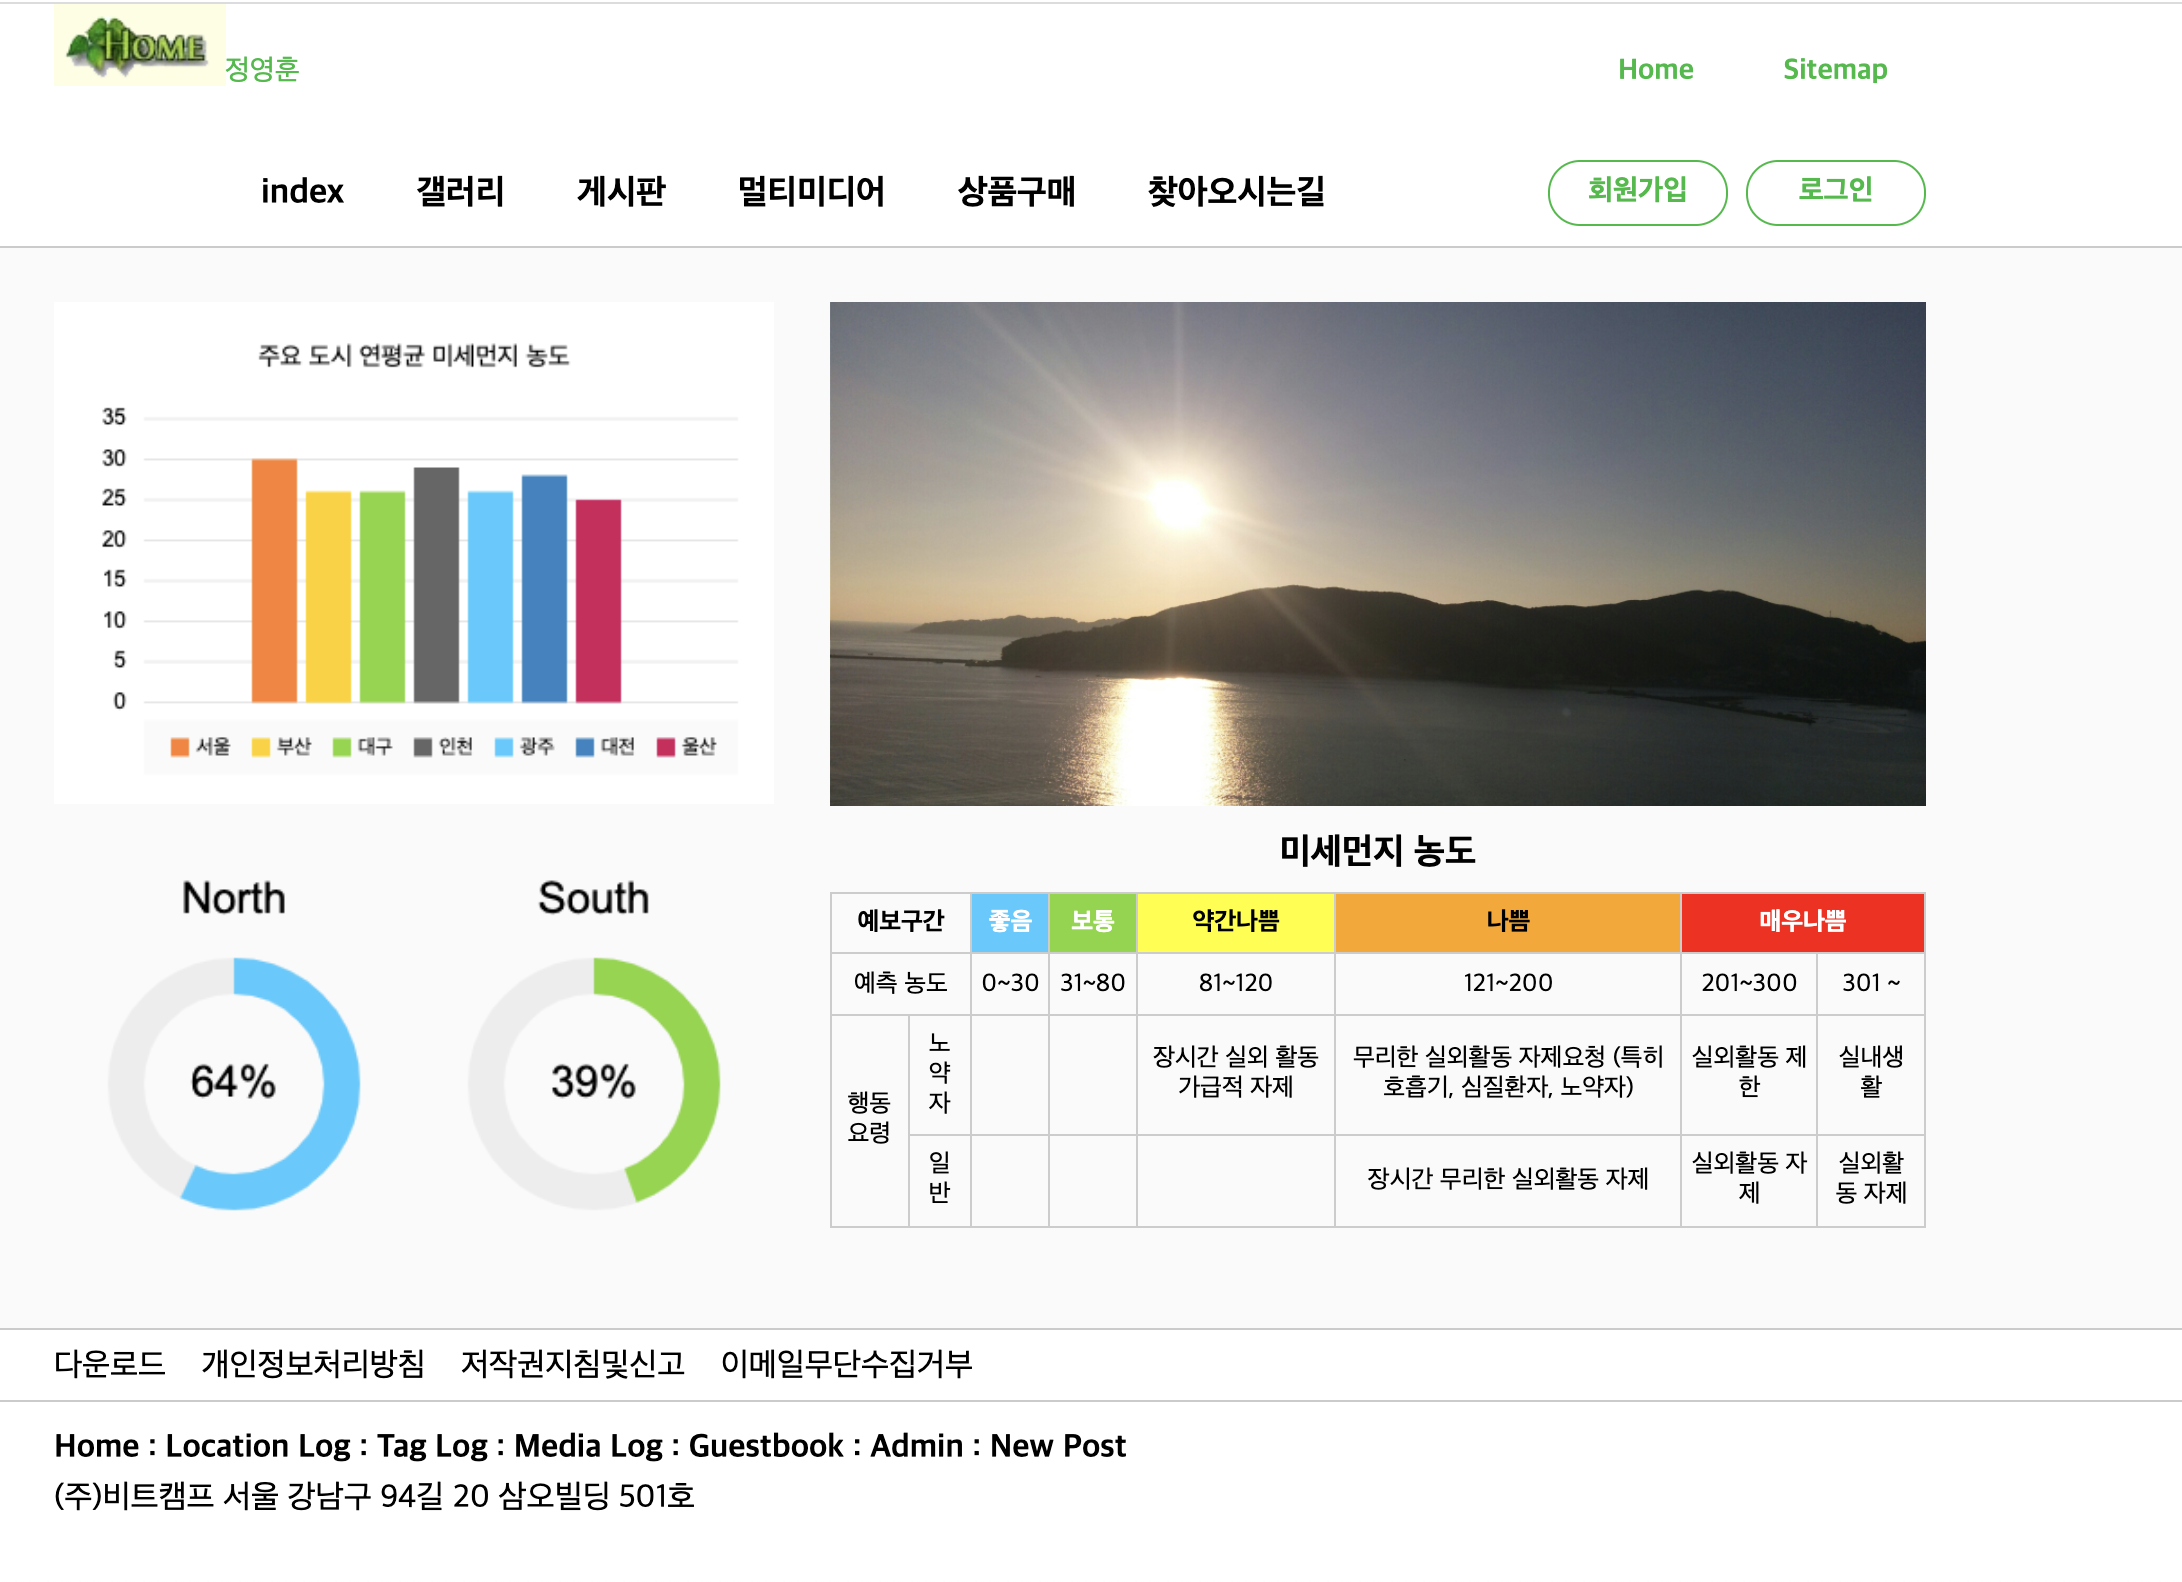The width and height of the screenshot is (2182, 1582).
Task: Open Guestbook in footer navigation
Action: [x=766, y=1445]
